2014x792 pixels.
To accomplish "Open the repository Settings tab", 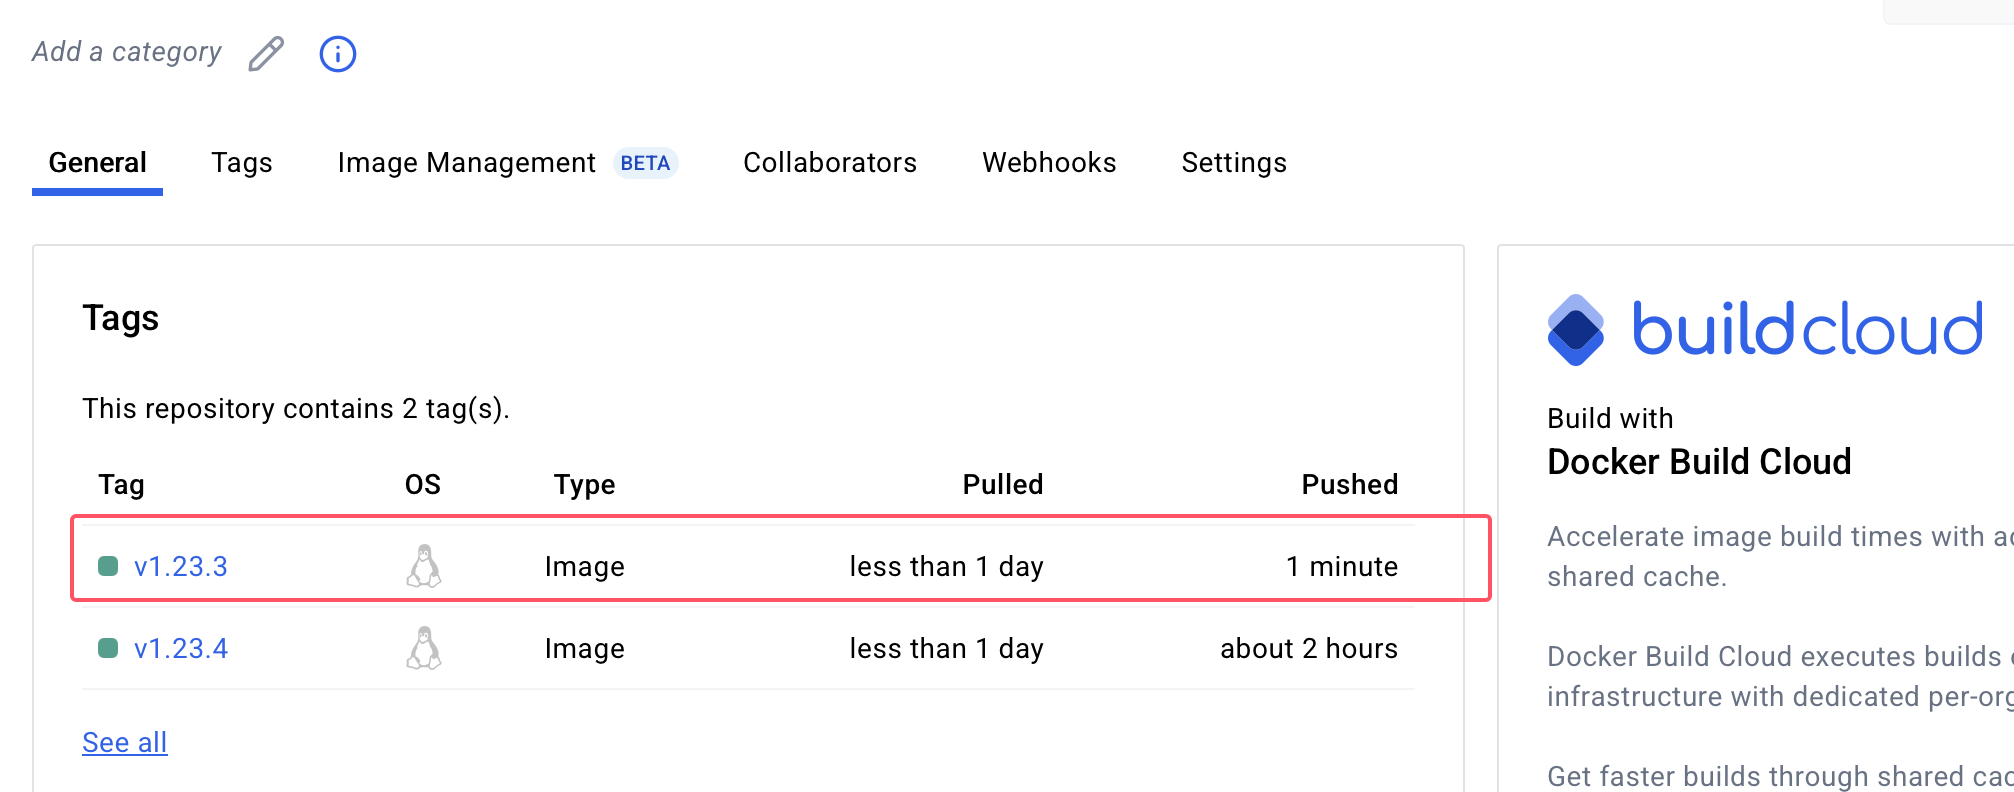I will point(1234,163).
